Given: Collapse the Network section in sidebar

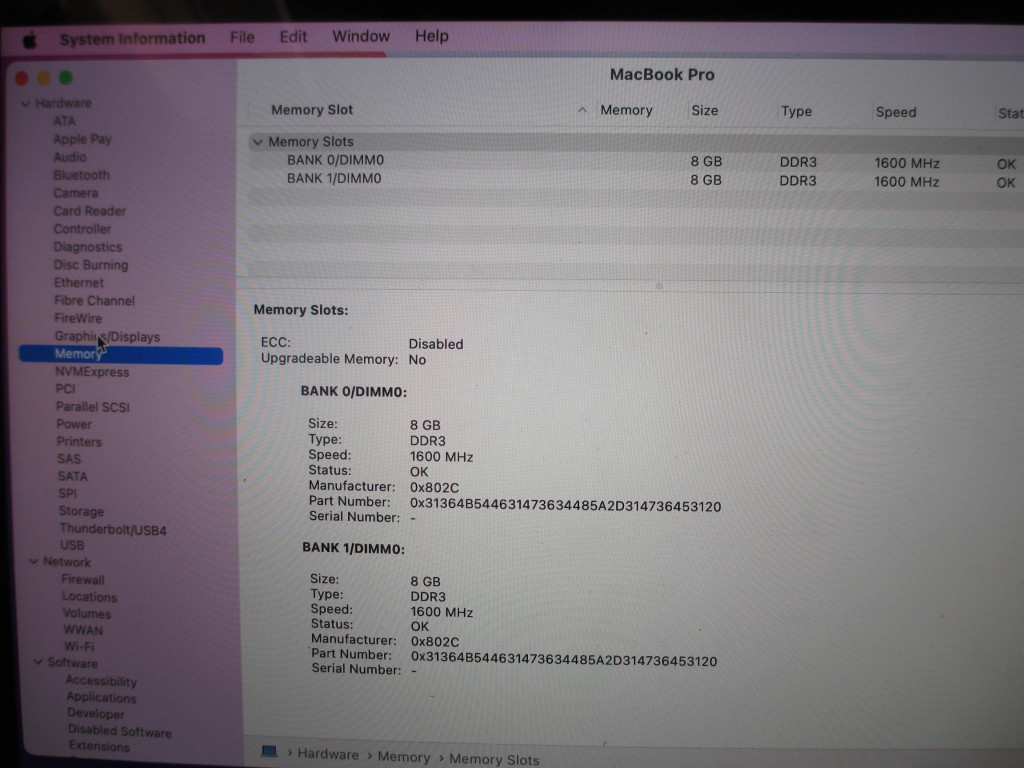Looking at the screenshot, I should [x=34, y=562].
